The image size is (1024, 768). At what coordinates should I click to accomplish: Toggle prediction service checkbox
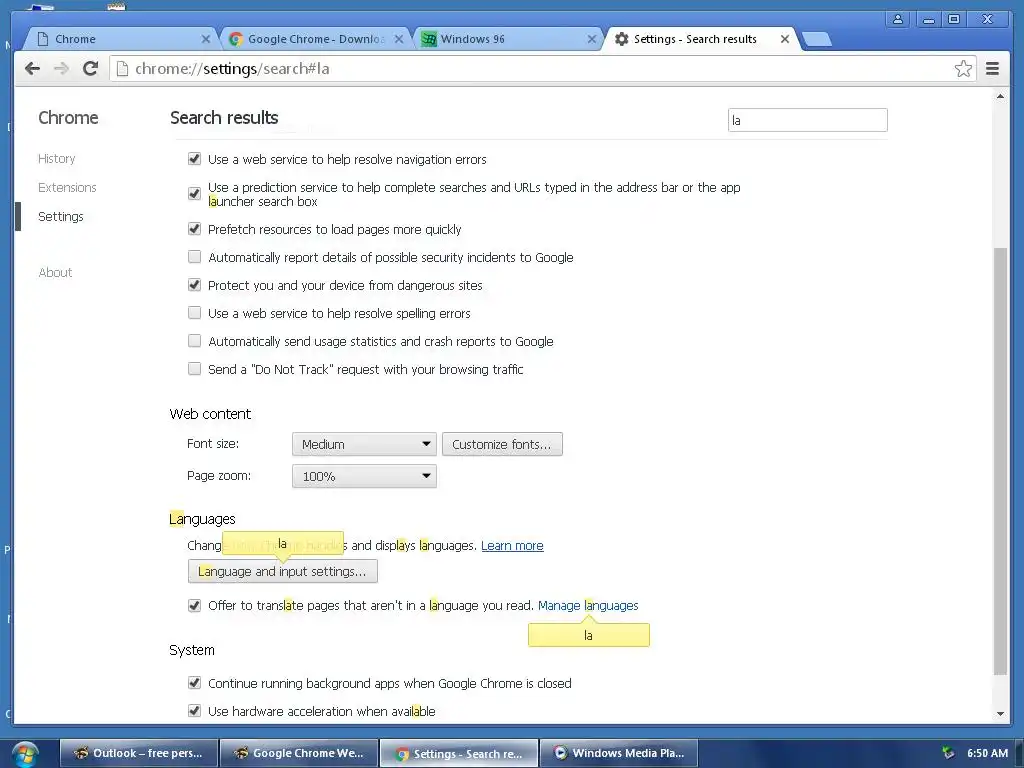pos(194,194)
